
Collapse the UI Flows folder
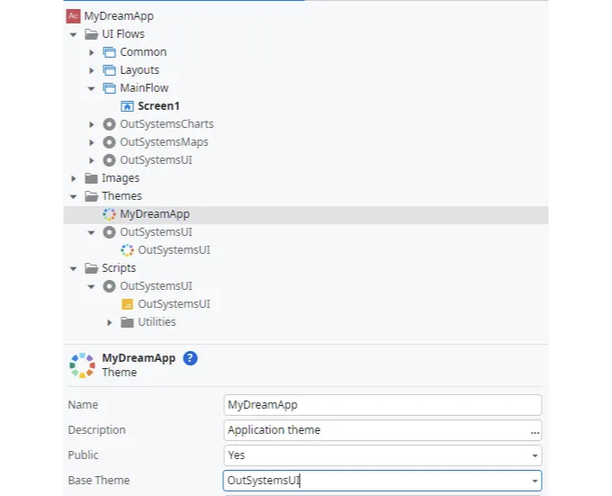click(73, 34)
